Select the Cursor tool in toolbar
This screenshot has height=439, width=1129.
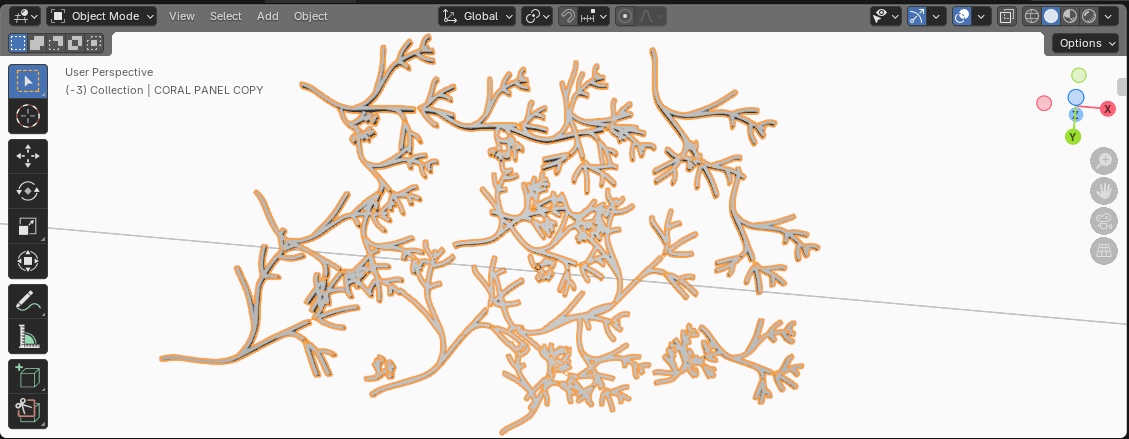[x=28, y=116]
